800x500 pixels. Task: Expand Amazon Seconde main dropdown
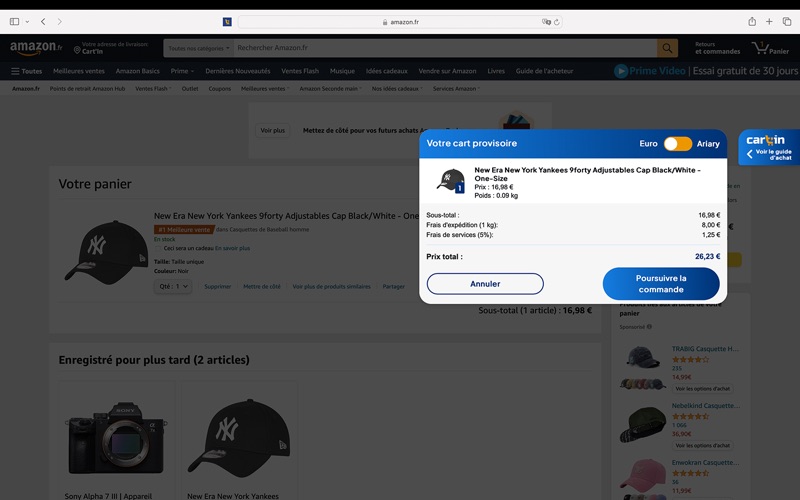click(331, 88)
